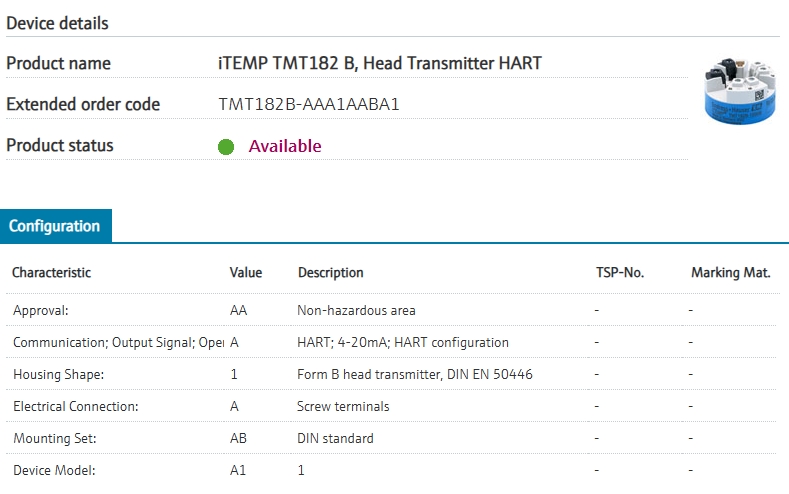The height and width of the screenshot is (494, 789).
Task: Click the Value column header
Action: (246, 272)
